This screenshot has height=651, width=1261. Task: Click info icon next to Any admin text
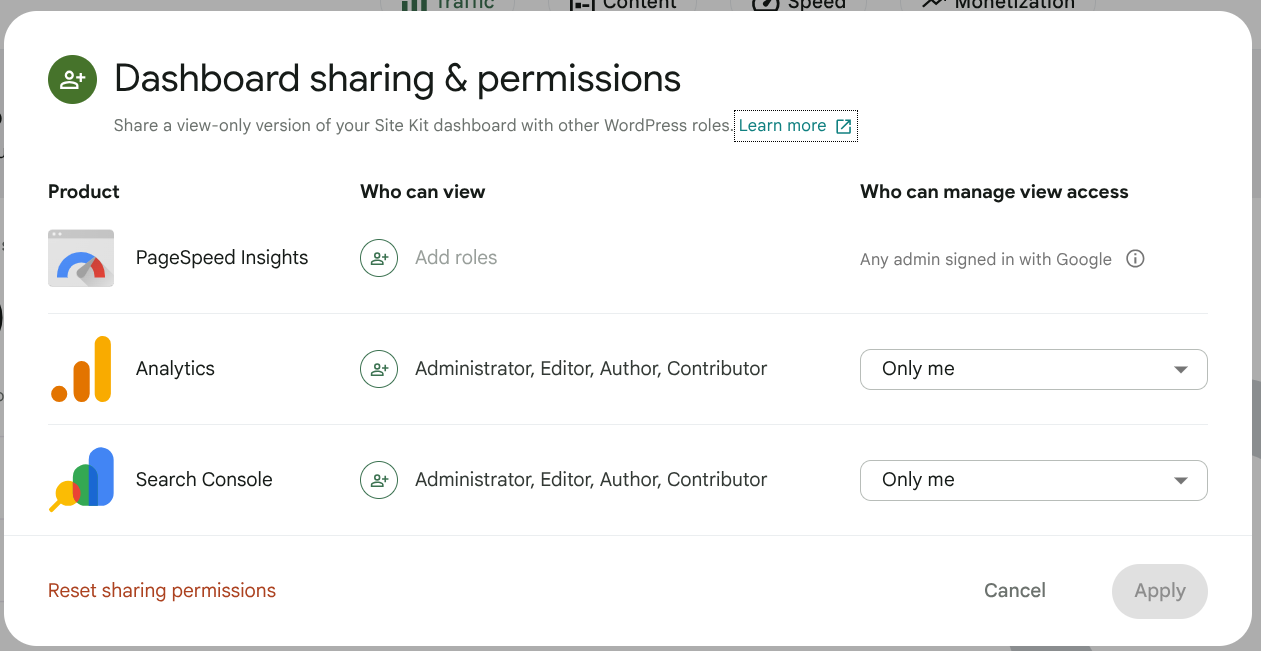coord(1135,259)
